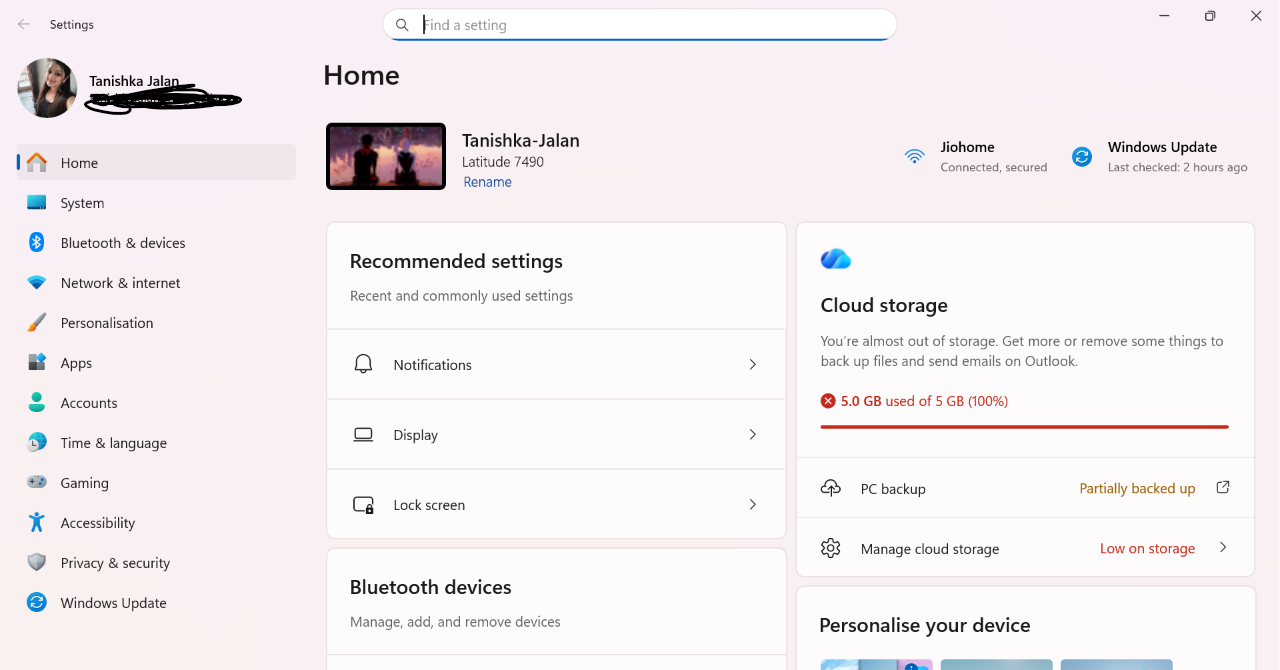Click the Accessibility label in sidebar
The image size is (1280, 670).
[x=97, y=523]
